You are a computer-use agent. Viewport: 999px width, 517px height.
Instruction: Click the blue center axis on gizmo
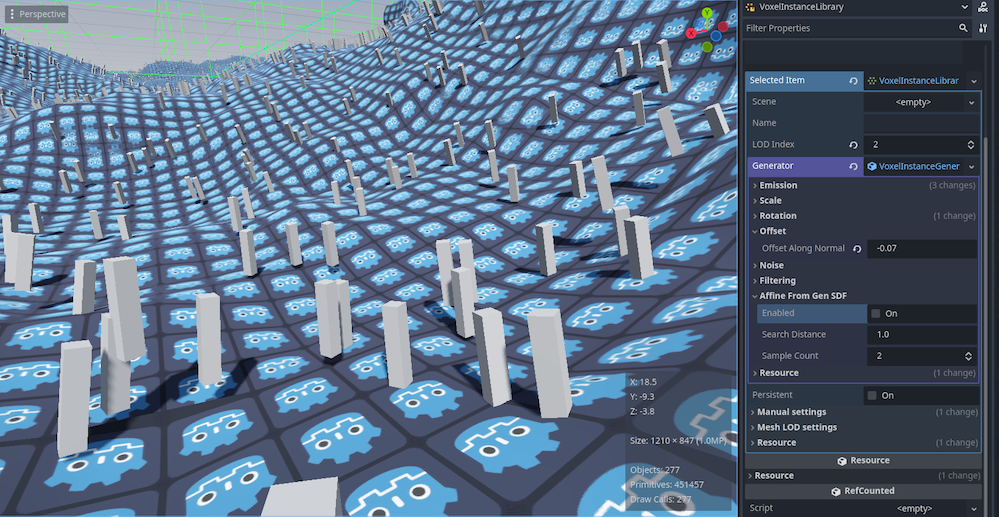(x=715, y=36)
